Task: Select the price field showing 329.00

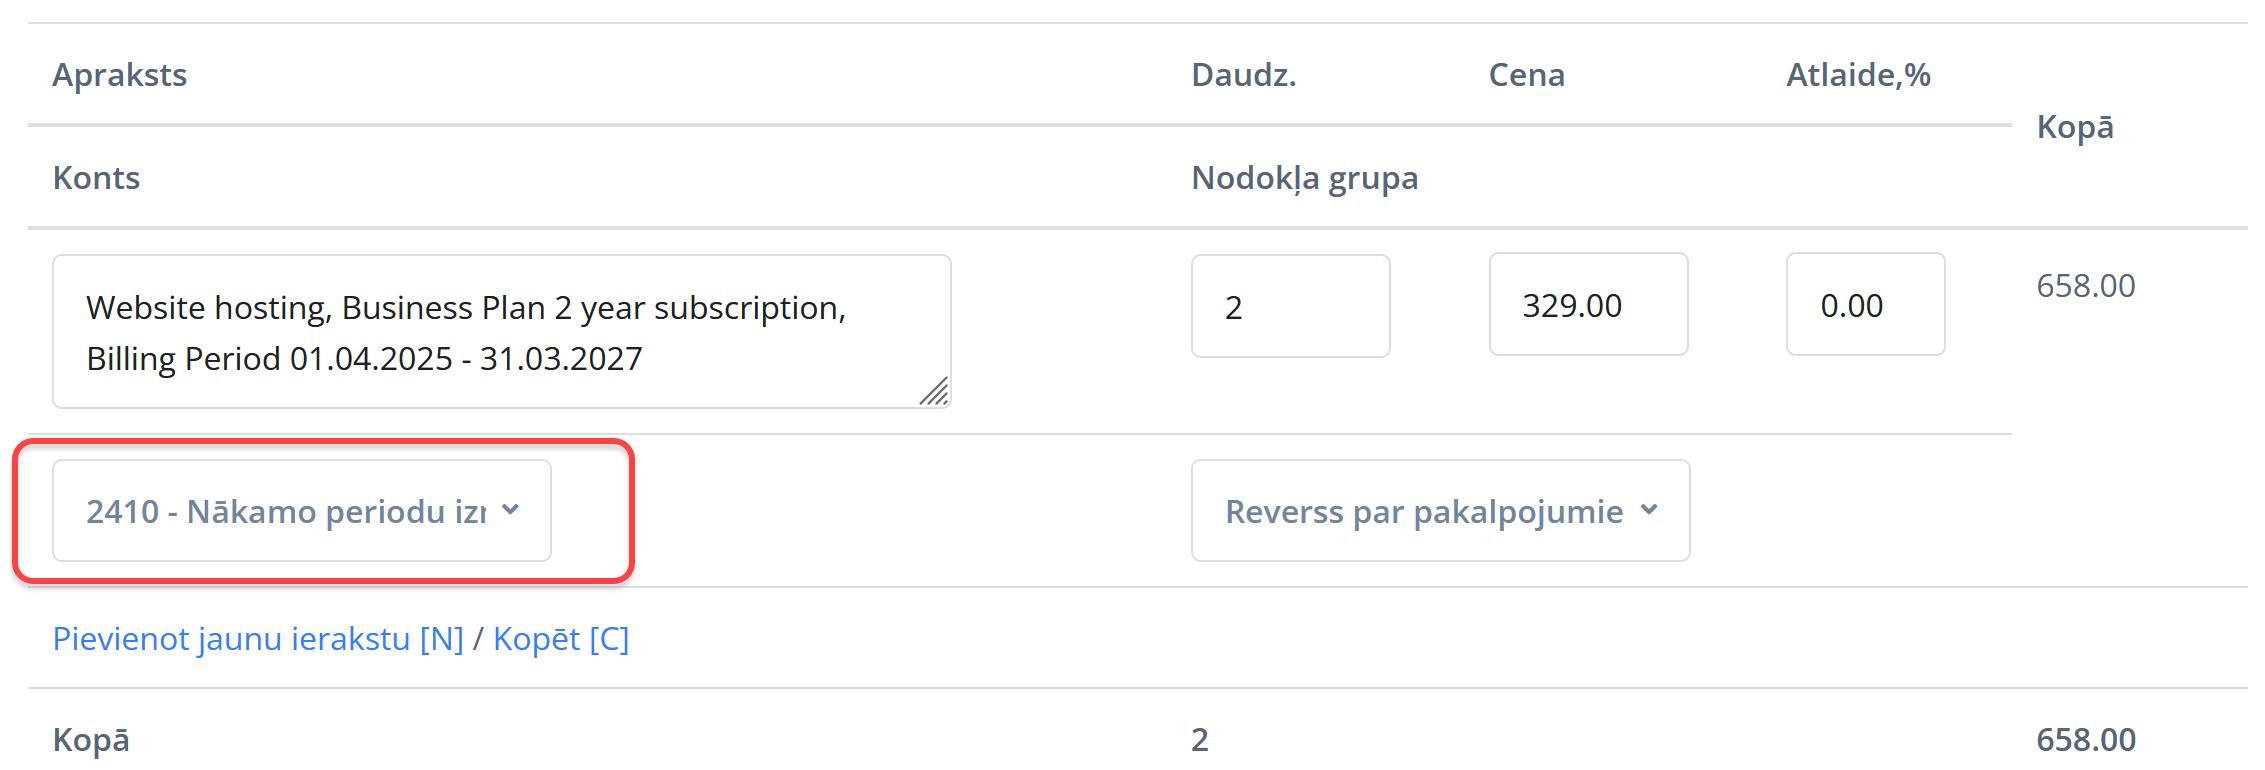Action: (x=1587, y=305)
